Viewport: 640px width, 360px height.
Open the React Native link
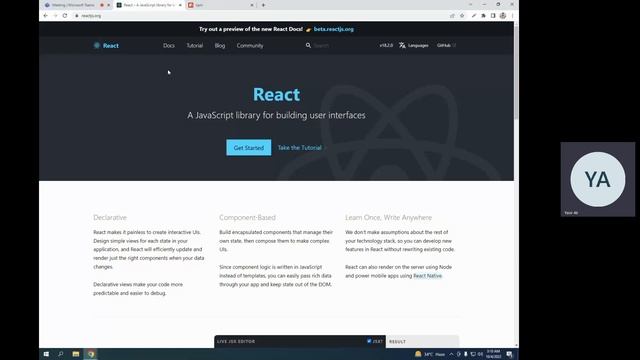427,276
